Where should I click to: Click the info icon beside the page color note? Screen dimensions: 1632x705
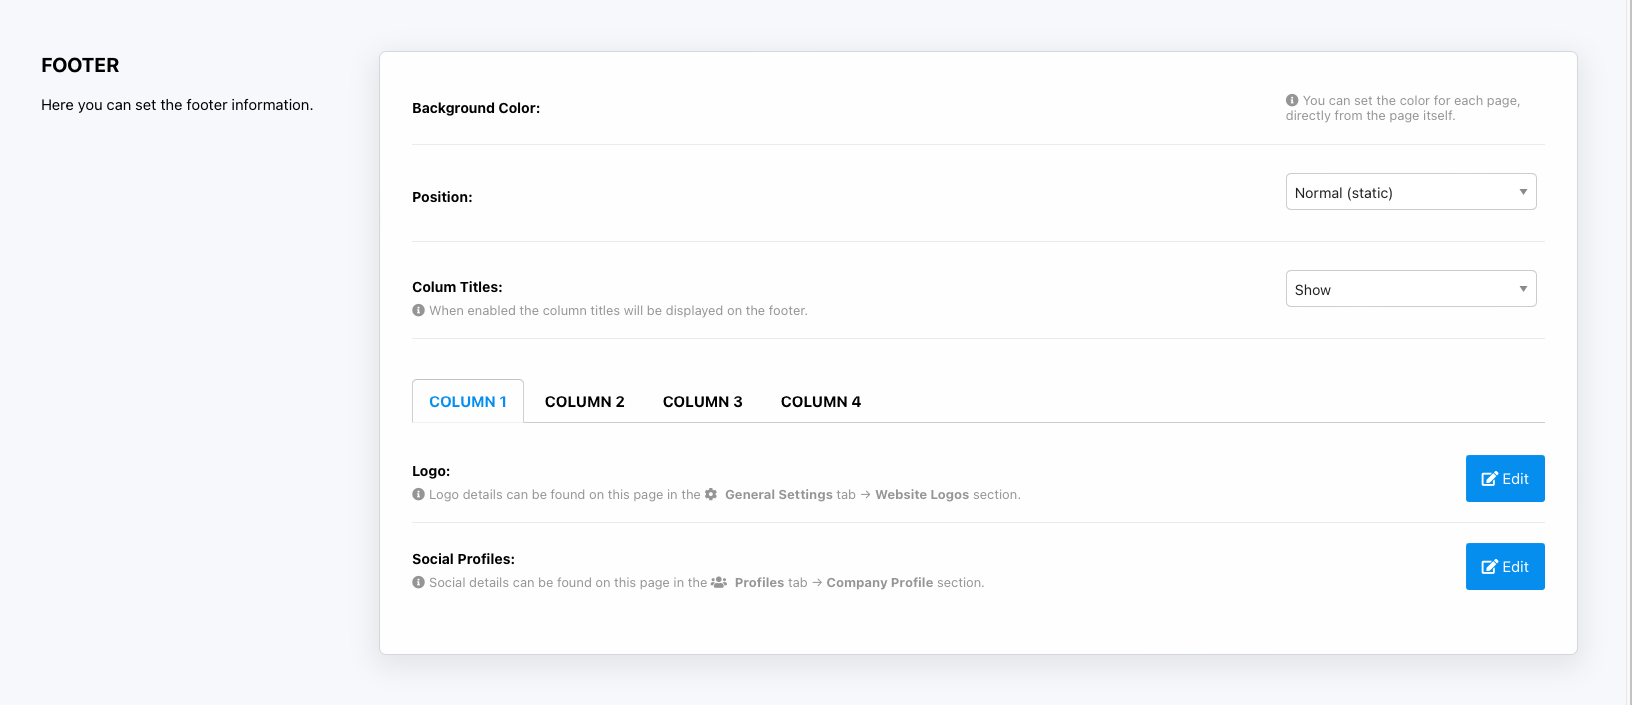coord(1292,100)
